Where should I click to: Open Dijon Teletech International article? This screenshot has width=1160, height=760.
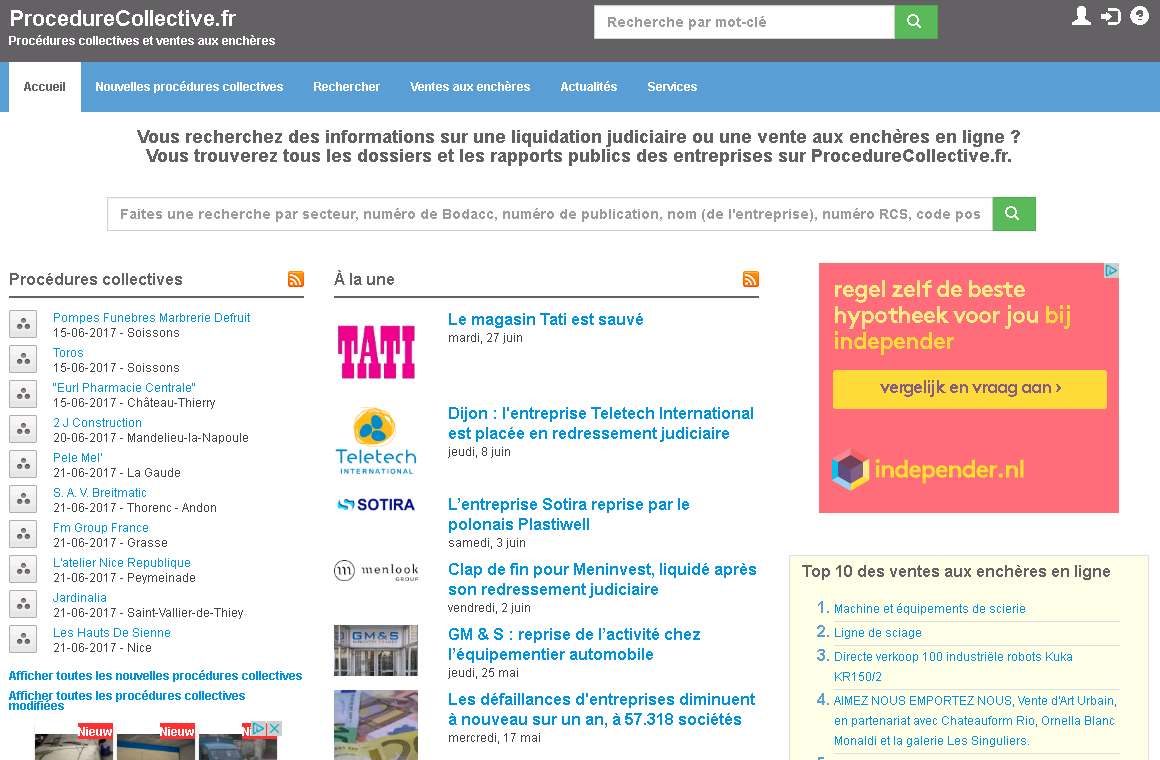[x=601, y=423]
